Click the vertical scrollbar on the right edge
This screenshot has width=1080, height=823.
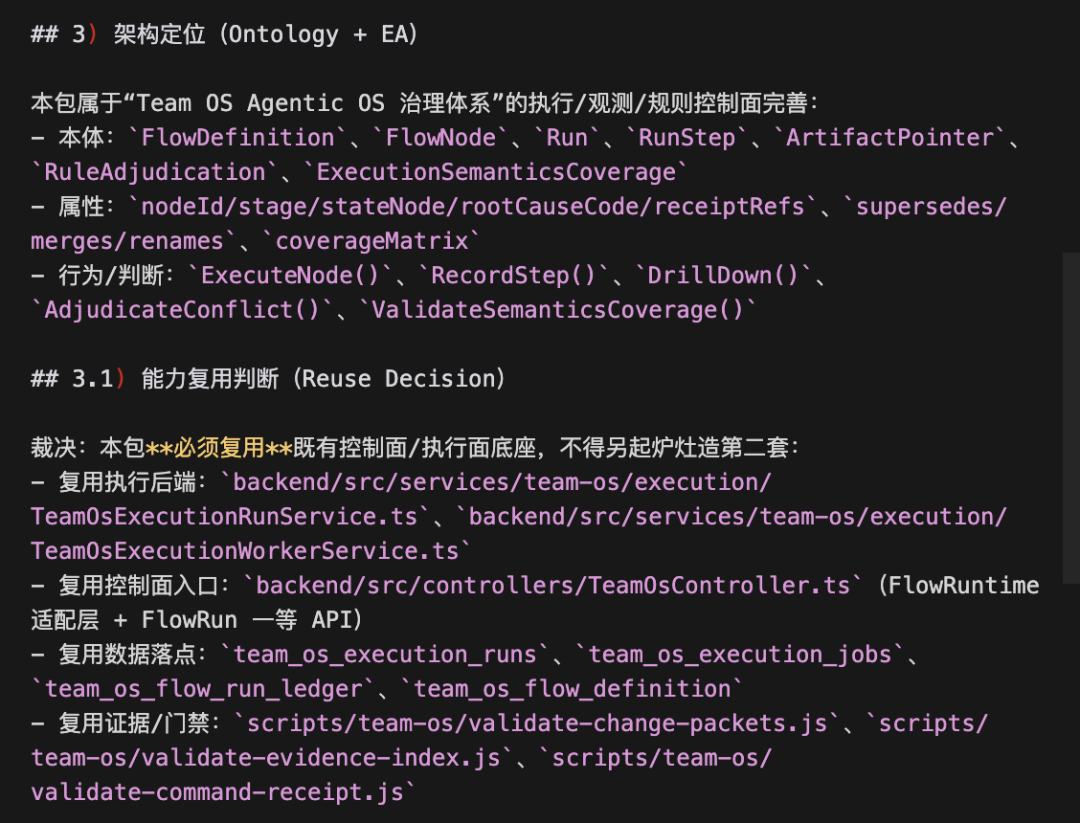[x=1071, y=419]
